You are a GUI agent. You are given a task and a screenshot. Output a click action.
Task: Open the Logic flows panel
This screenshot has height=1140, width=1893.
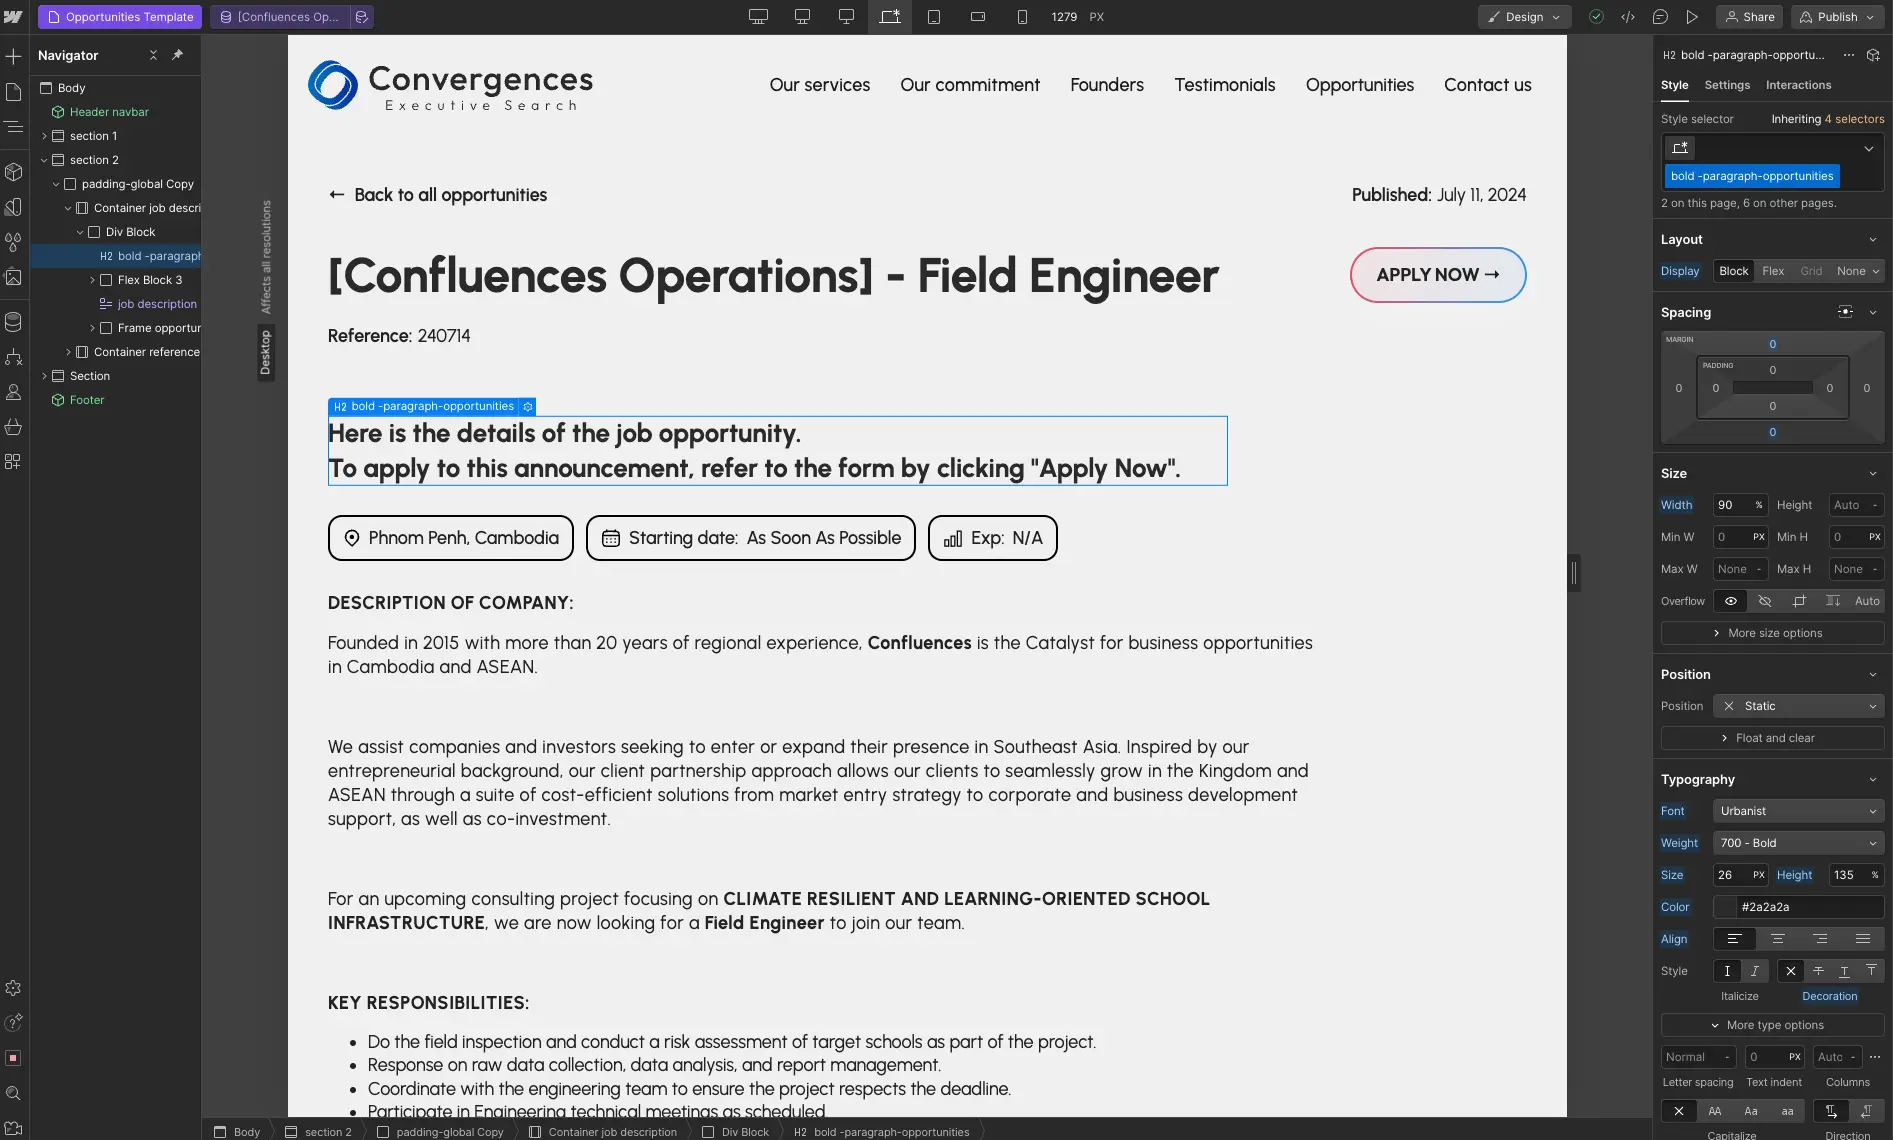[x=14, y=357]
